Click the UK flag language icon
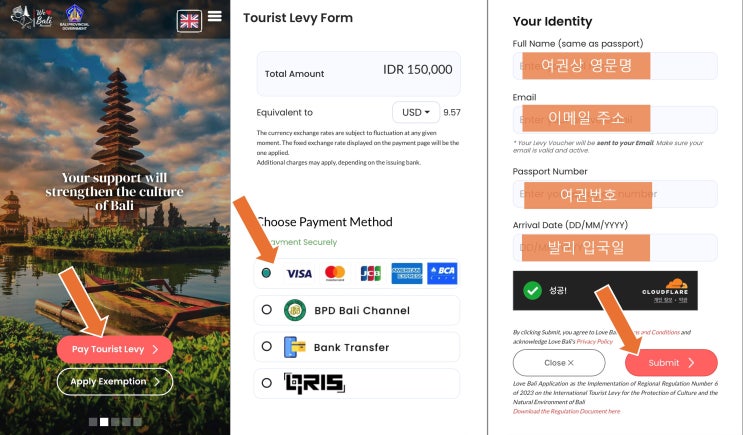Image resolution: width=743 pixels, height=435 pixels. (x=189, y=21)
